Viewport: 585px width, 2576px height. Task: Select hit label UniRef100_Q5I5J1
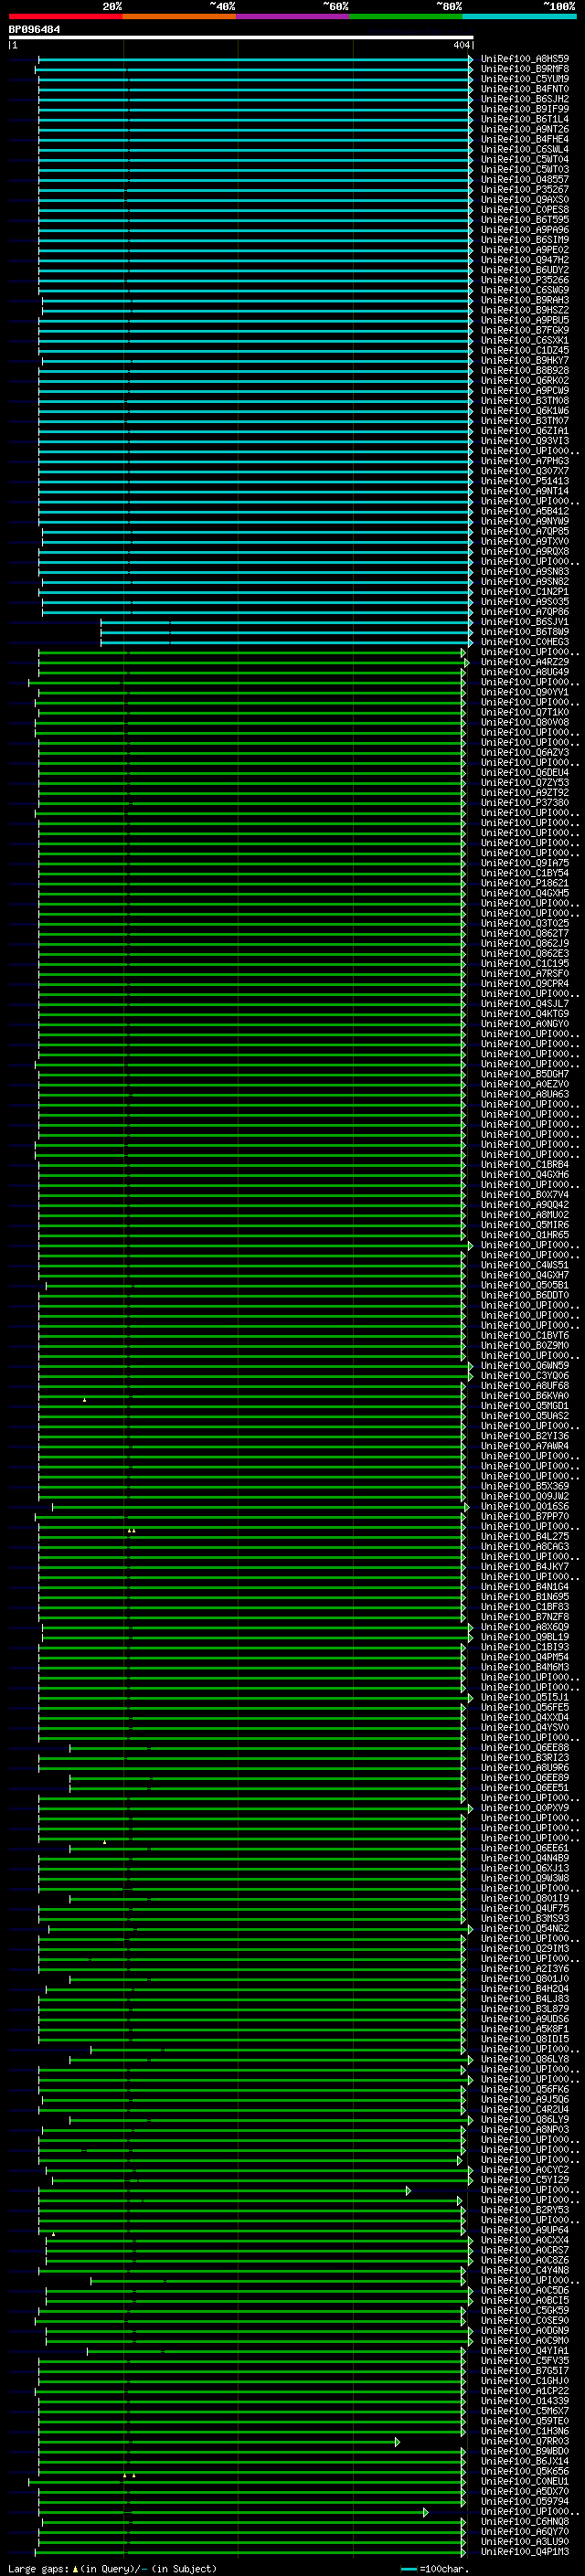point(525,1697)
